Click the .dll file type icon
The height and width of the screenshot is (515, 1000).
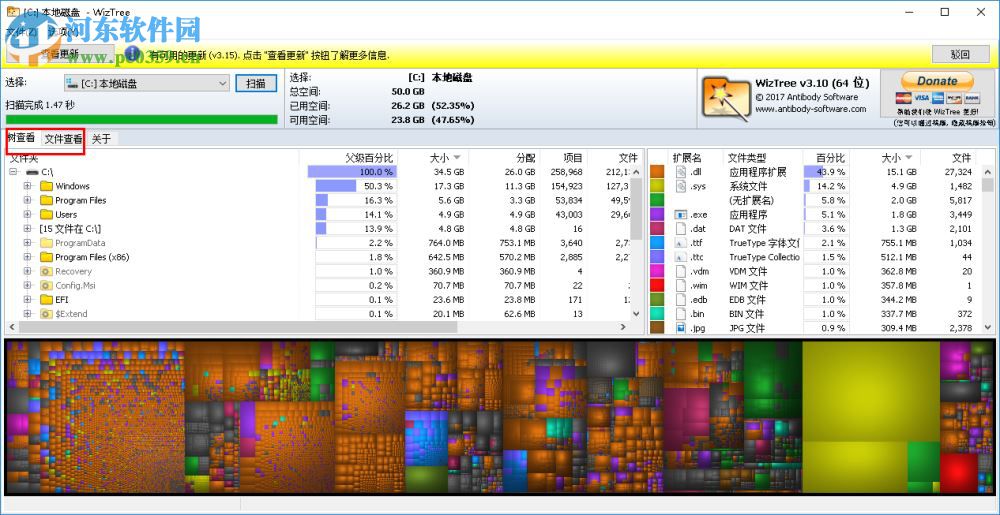tap(680, 172)
